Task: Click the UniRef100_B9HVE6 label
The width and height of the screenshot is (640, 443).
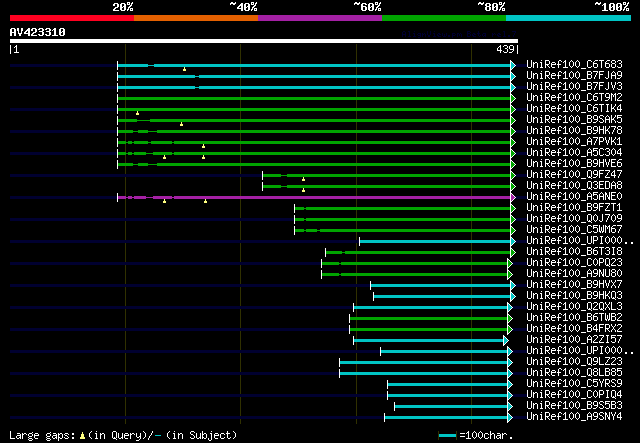Action: [x=574, y=164]
